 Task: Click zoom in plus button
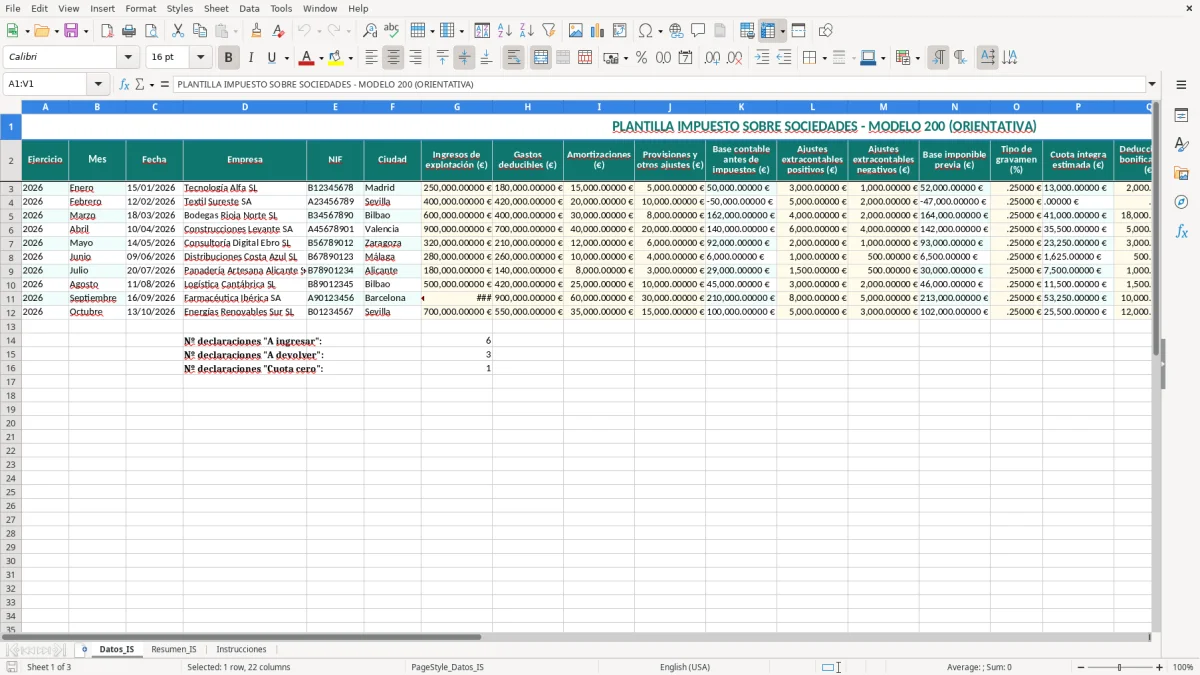coord(1160,667)
